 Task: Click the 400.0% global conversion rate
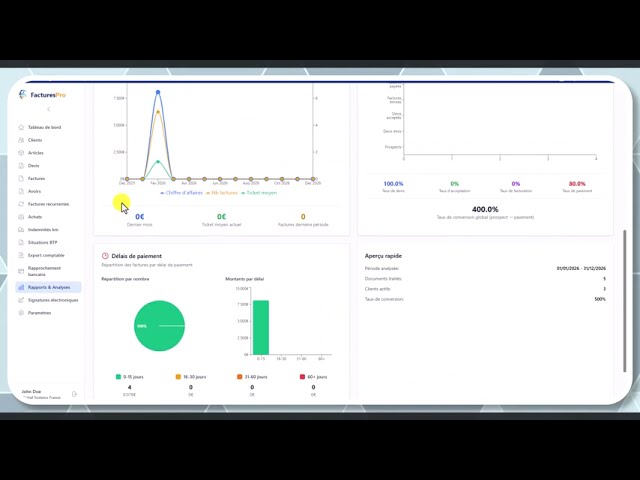pyautogui.click(x=485, y=209)
